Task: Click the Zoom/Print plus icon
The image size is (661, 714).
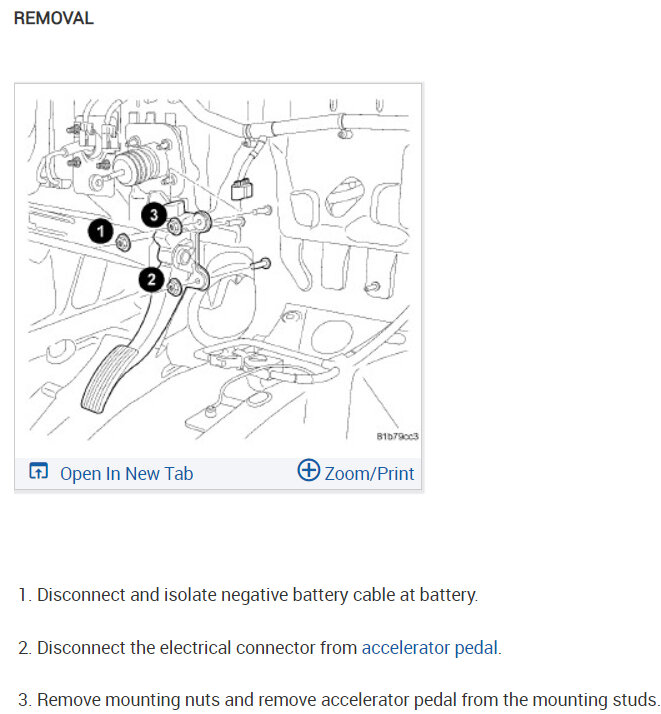Action: 309,469
